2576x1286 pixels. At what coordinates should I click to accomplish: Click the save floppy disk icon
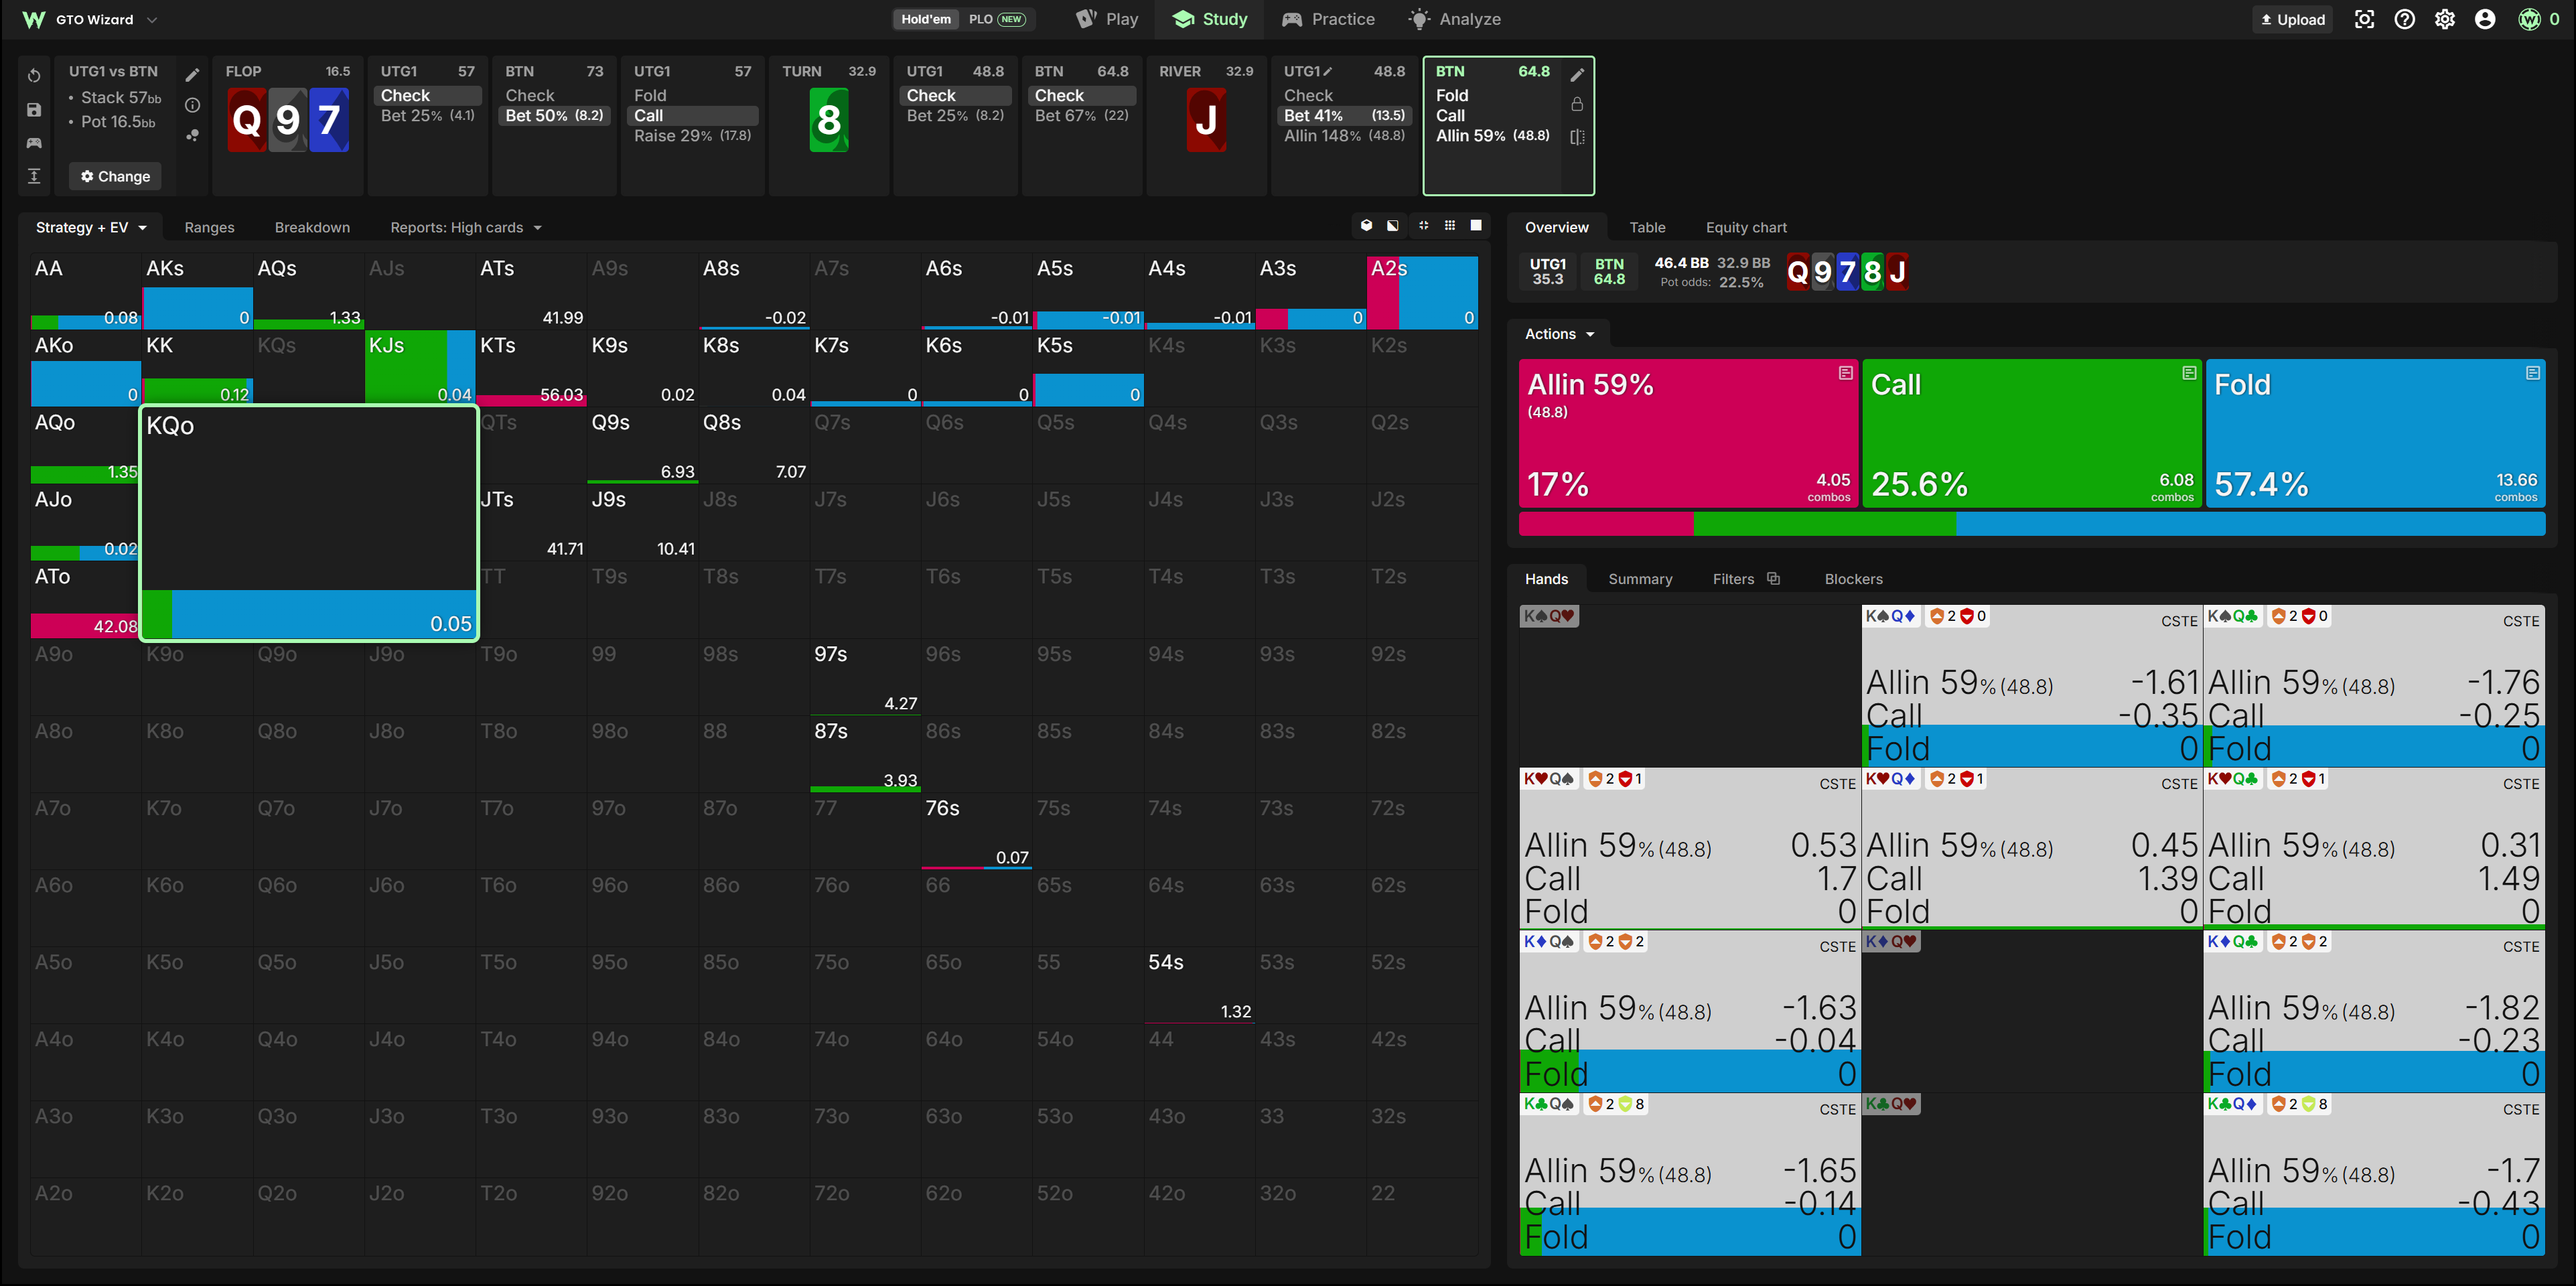[34, 110]
